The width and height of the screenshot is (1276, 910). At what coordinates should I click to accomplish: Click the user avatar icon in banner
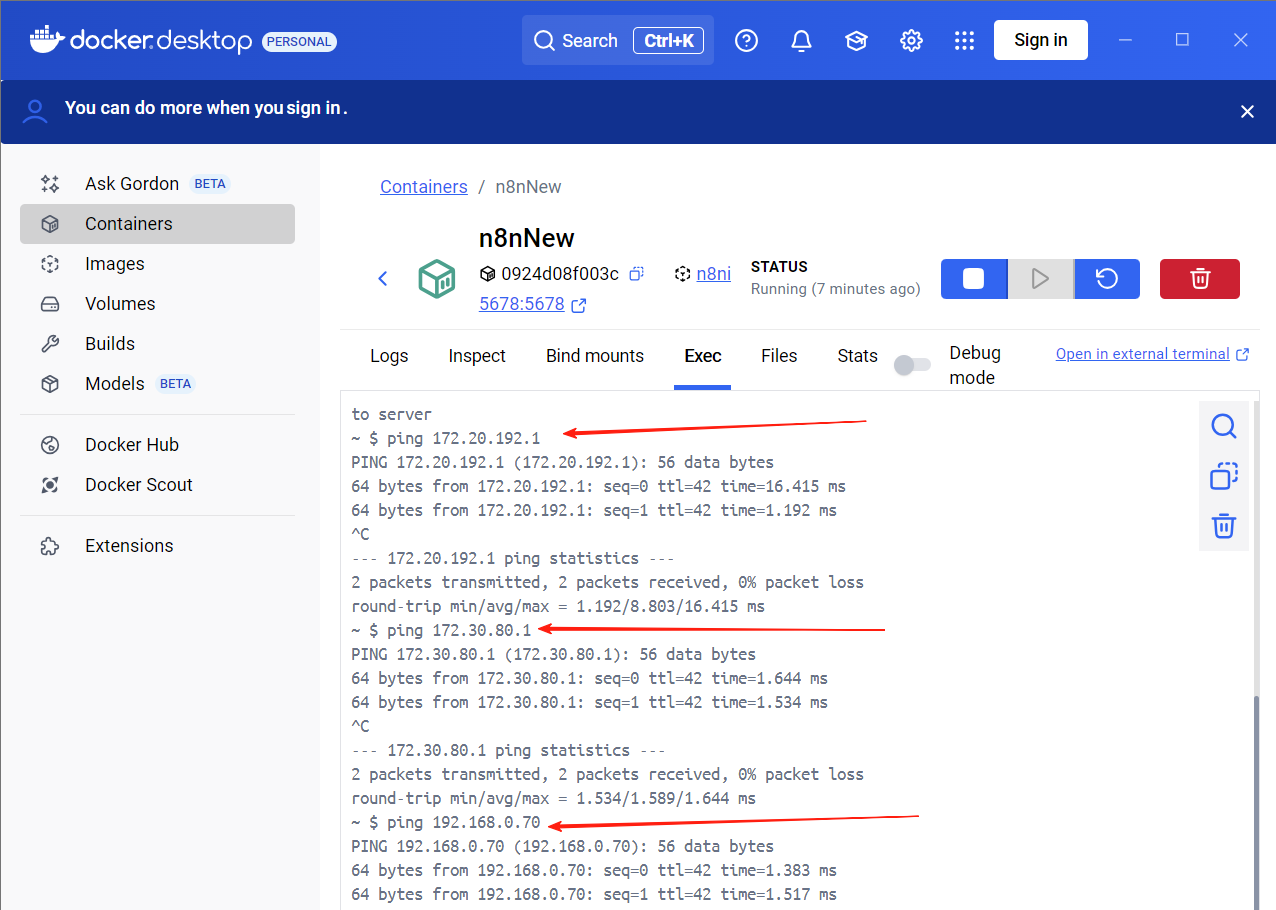(x=35, y=111)
